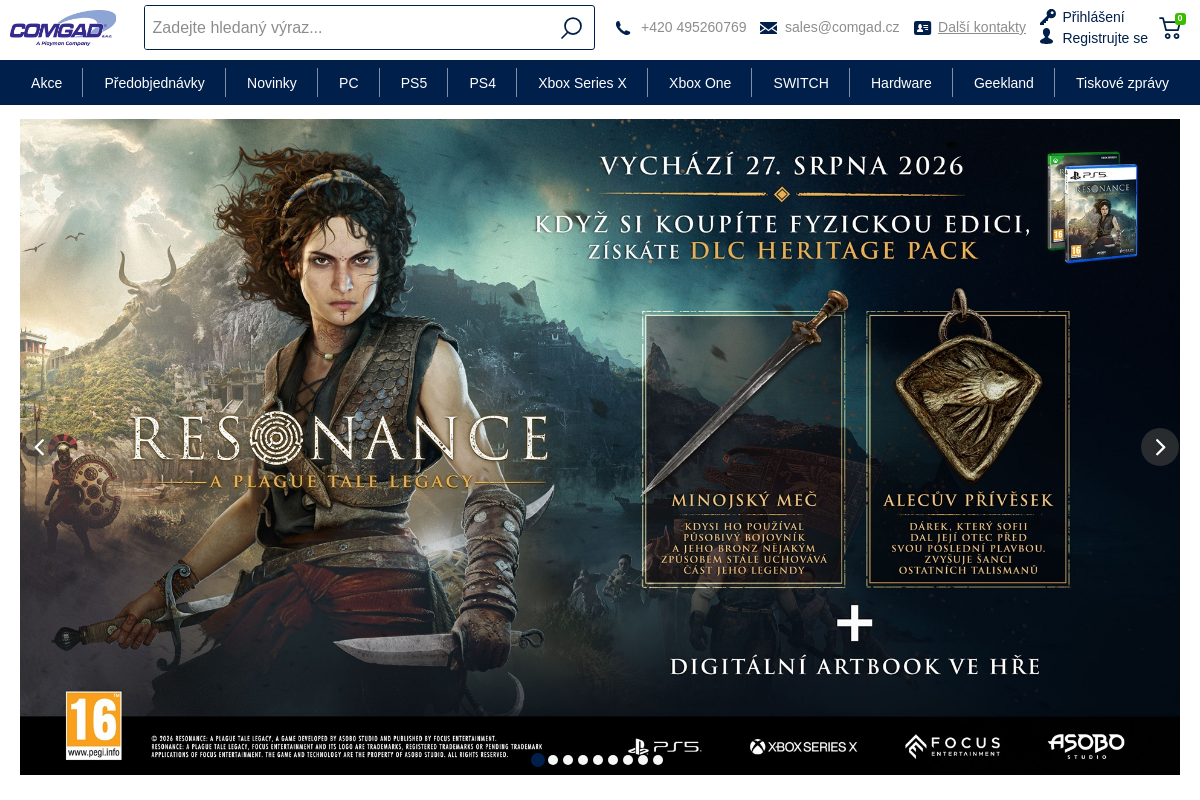The width and height of the screenshot is (1200, 800).
Task: Click the Comgad logo
Action: (x=63, y=27)
